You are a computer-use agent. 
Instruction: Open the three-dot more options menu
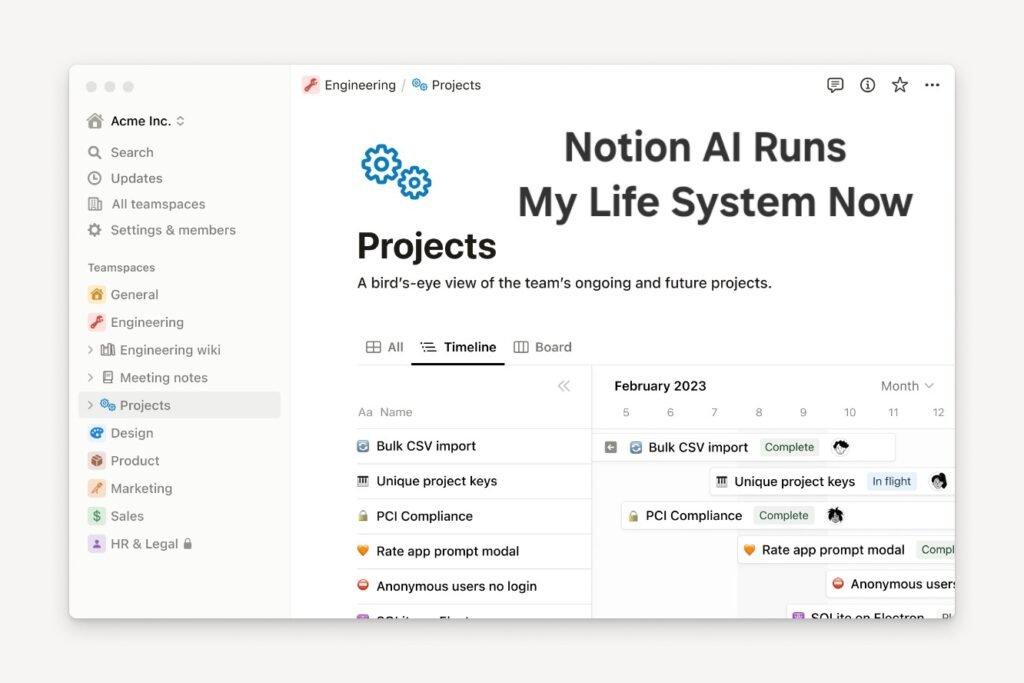(932, 85)
